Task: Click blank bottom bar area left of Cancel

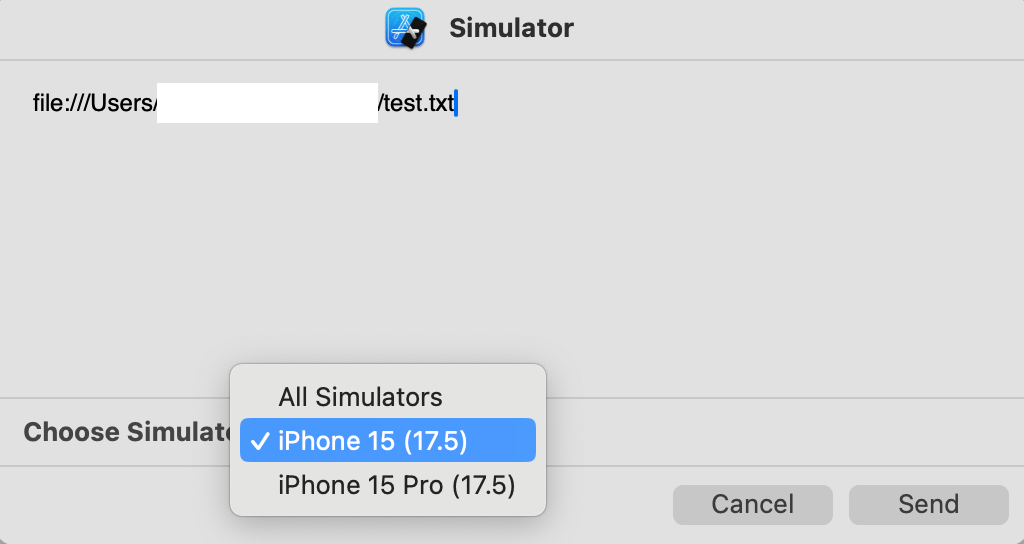Action: point(610,505)
